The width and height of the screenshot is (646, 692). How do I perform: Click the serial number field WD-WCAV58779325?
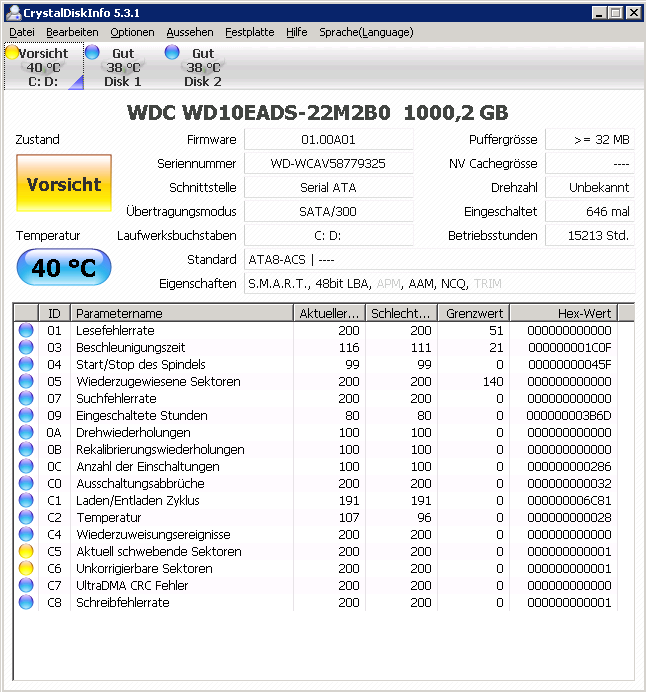click(329, 164)
